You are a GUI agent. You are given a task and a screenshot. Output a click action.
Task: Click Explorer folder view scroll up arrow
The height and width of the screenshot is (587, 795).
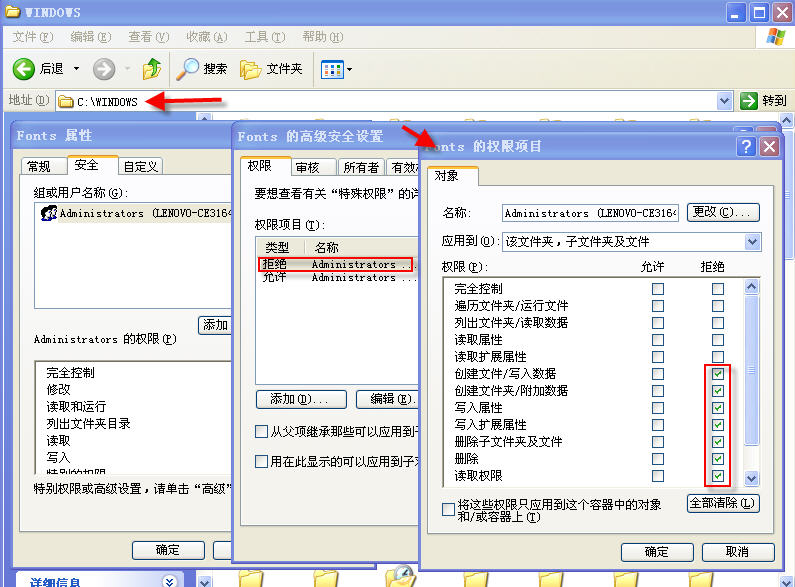786,121
